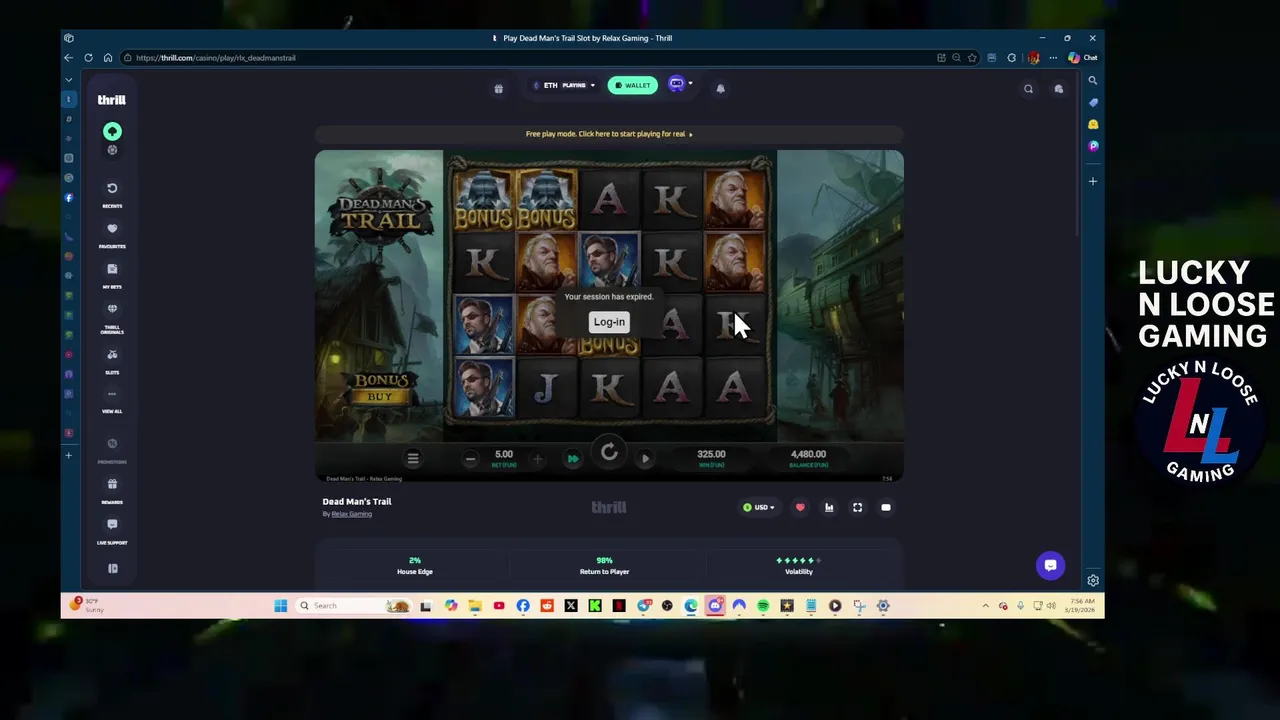Click the 325.00 win value
The height and width of the screenshot is (720, 1280).
[711, 454]
